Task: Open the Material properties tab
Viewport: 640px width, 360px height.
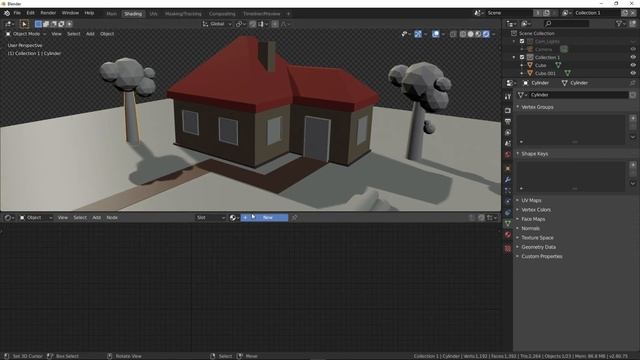Action: 508,235
